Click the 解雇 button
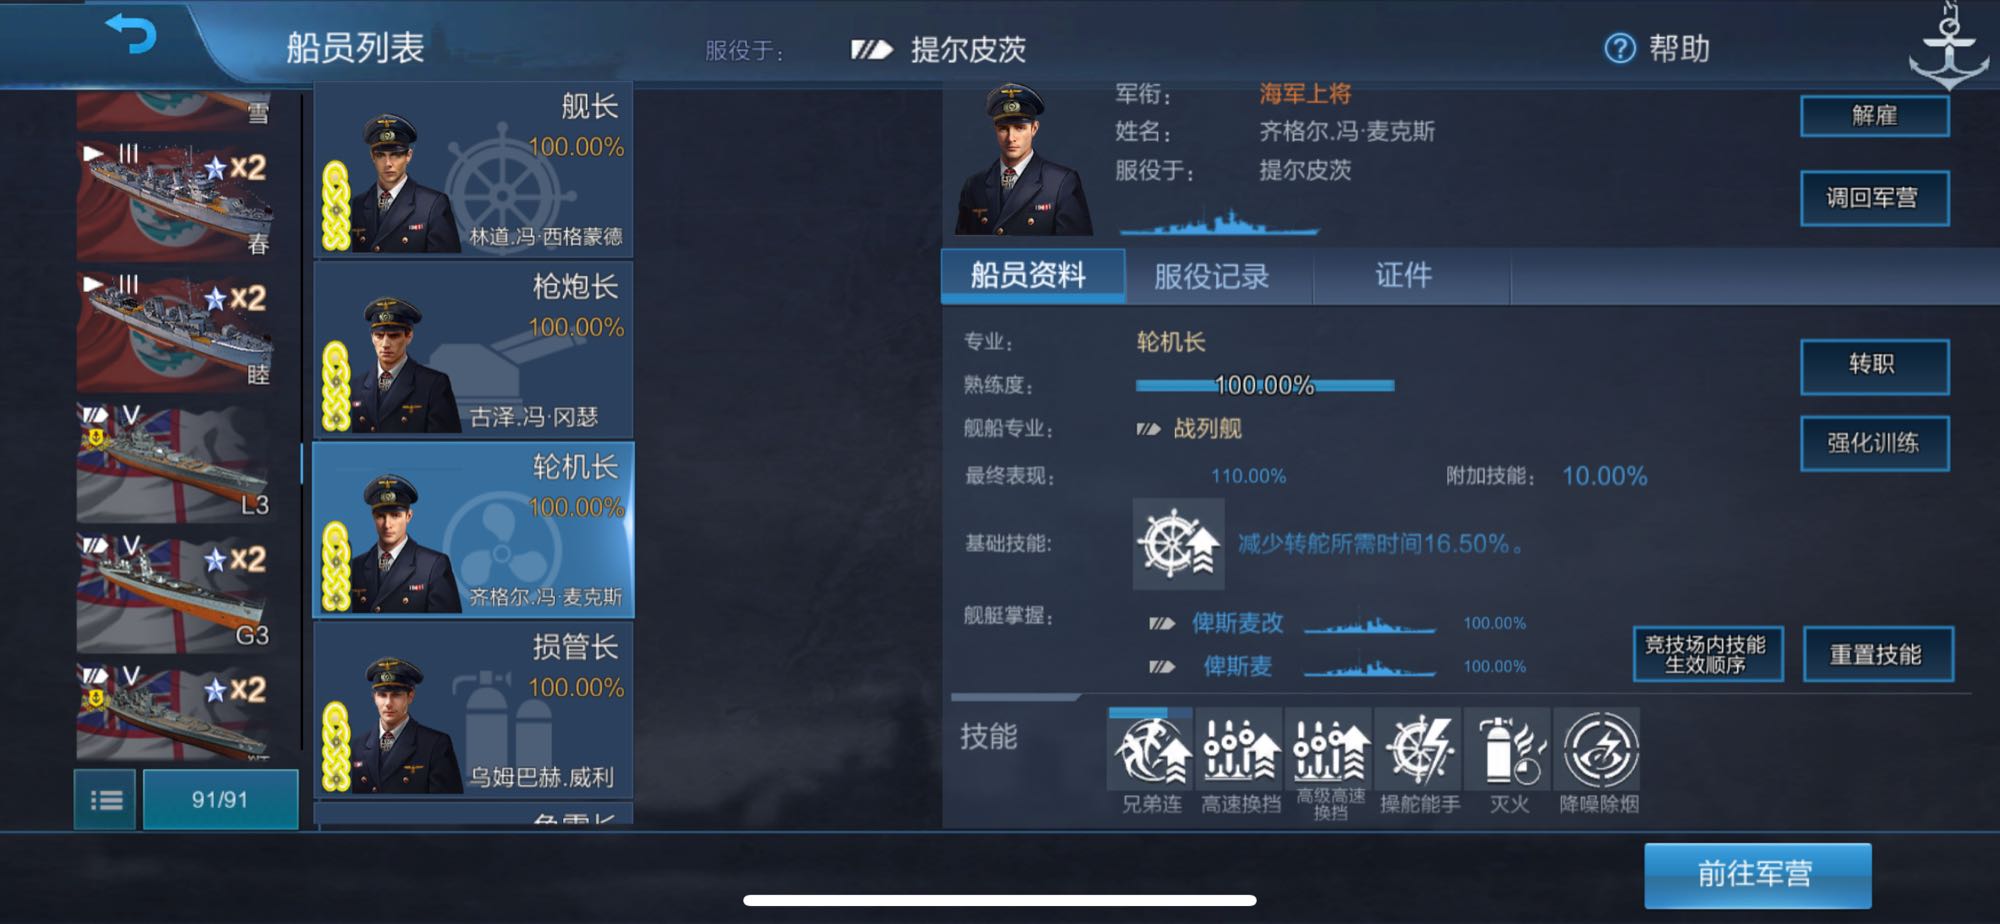 tap(1874, 116)
